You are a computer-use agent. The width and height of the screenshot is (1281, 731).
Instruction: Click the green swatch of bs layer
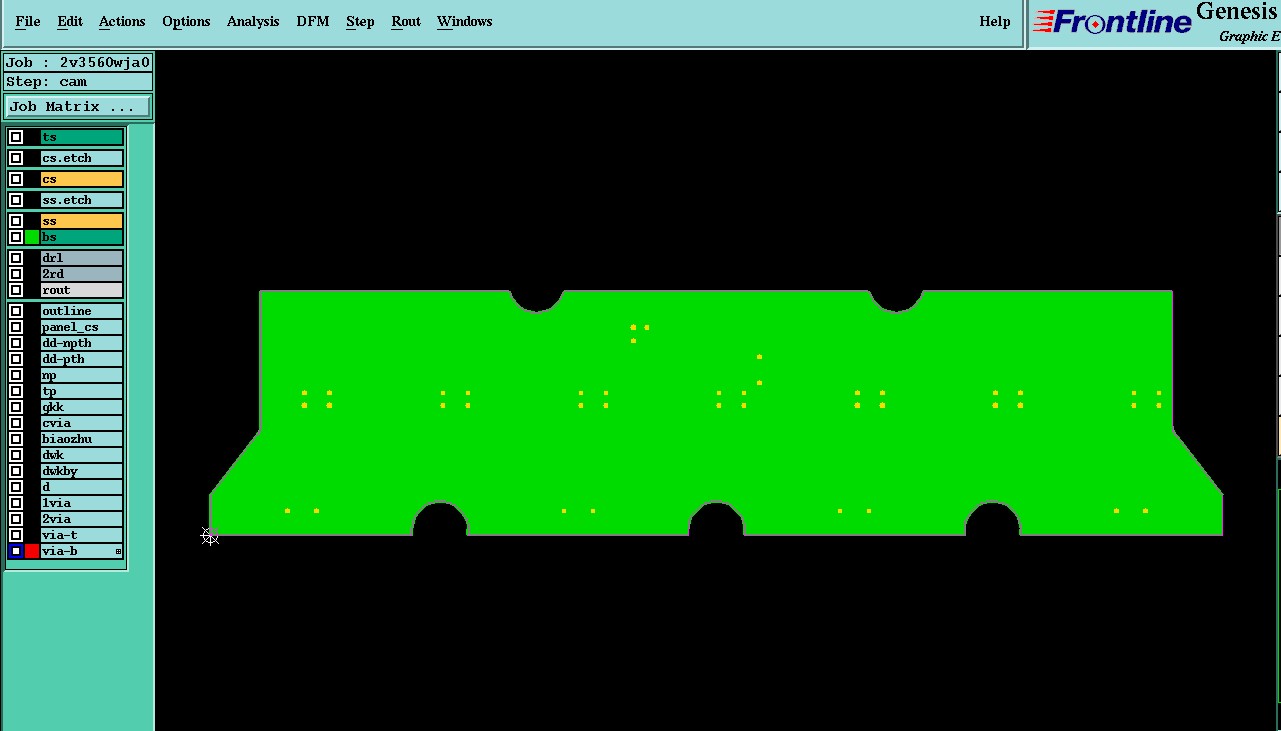[32, 237]
